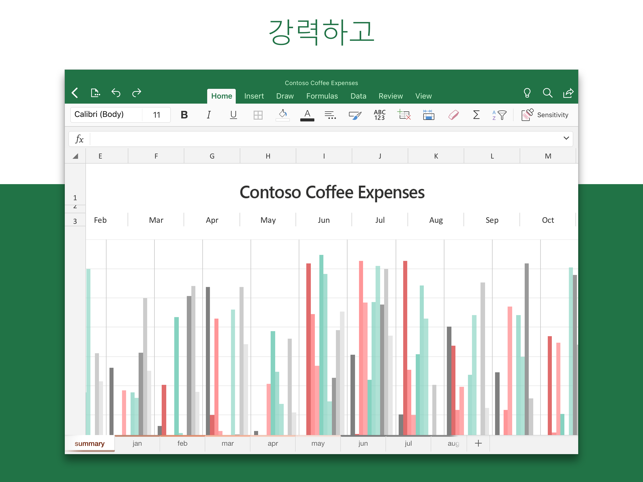Switch to the Review ribbon tab

[390, 96]
